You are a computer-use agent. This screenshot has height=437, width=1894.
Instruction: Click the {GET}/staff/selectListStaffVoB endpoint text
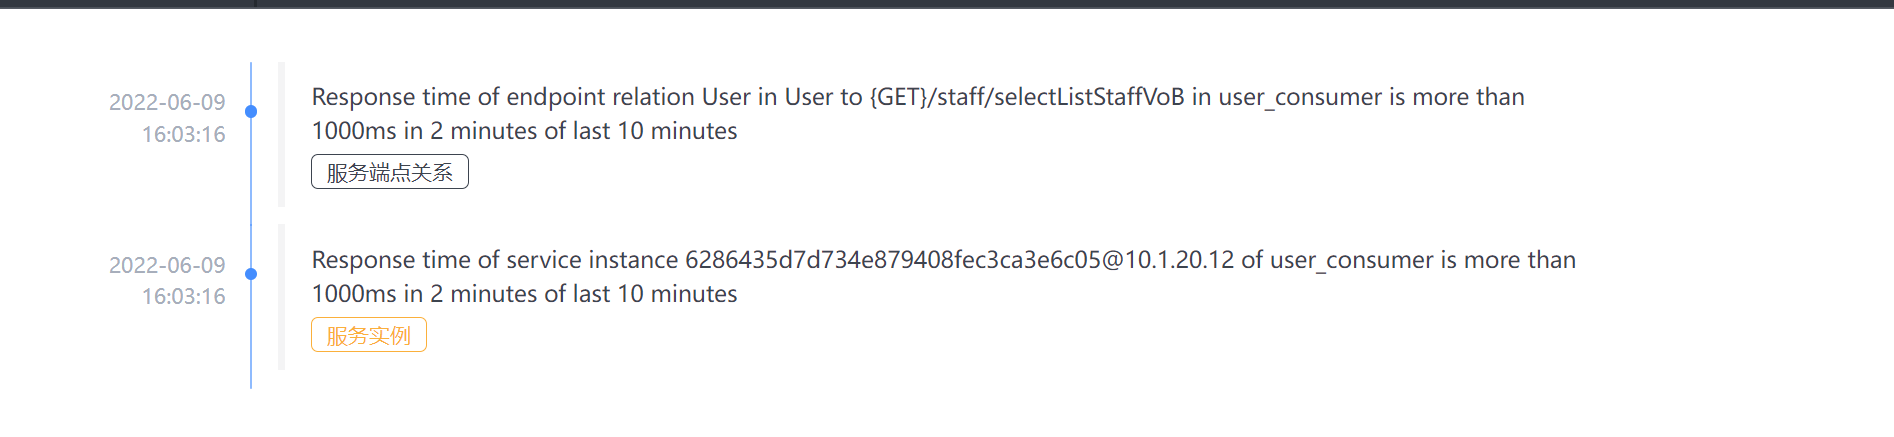(1026, 97)
